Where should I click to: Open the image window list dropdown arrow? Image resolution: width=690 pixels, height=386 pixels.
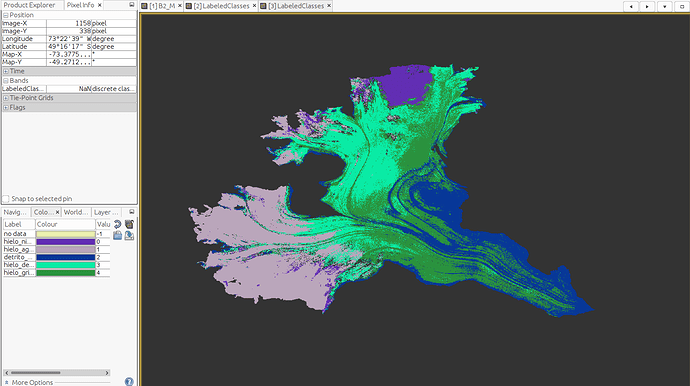point(664,7)
